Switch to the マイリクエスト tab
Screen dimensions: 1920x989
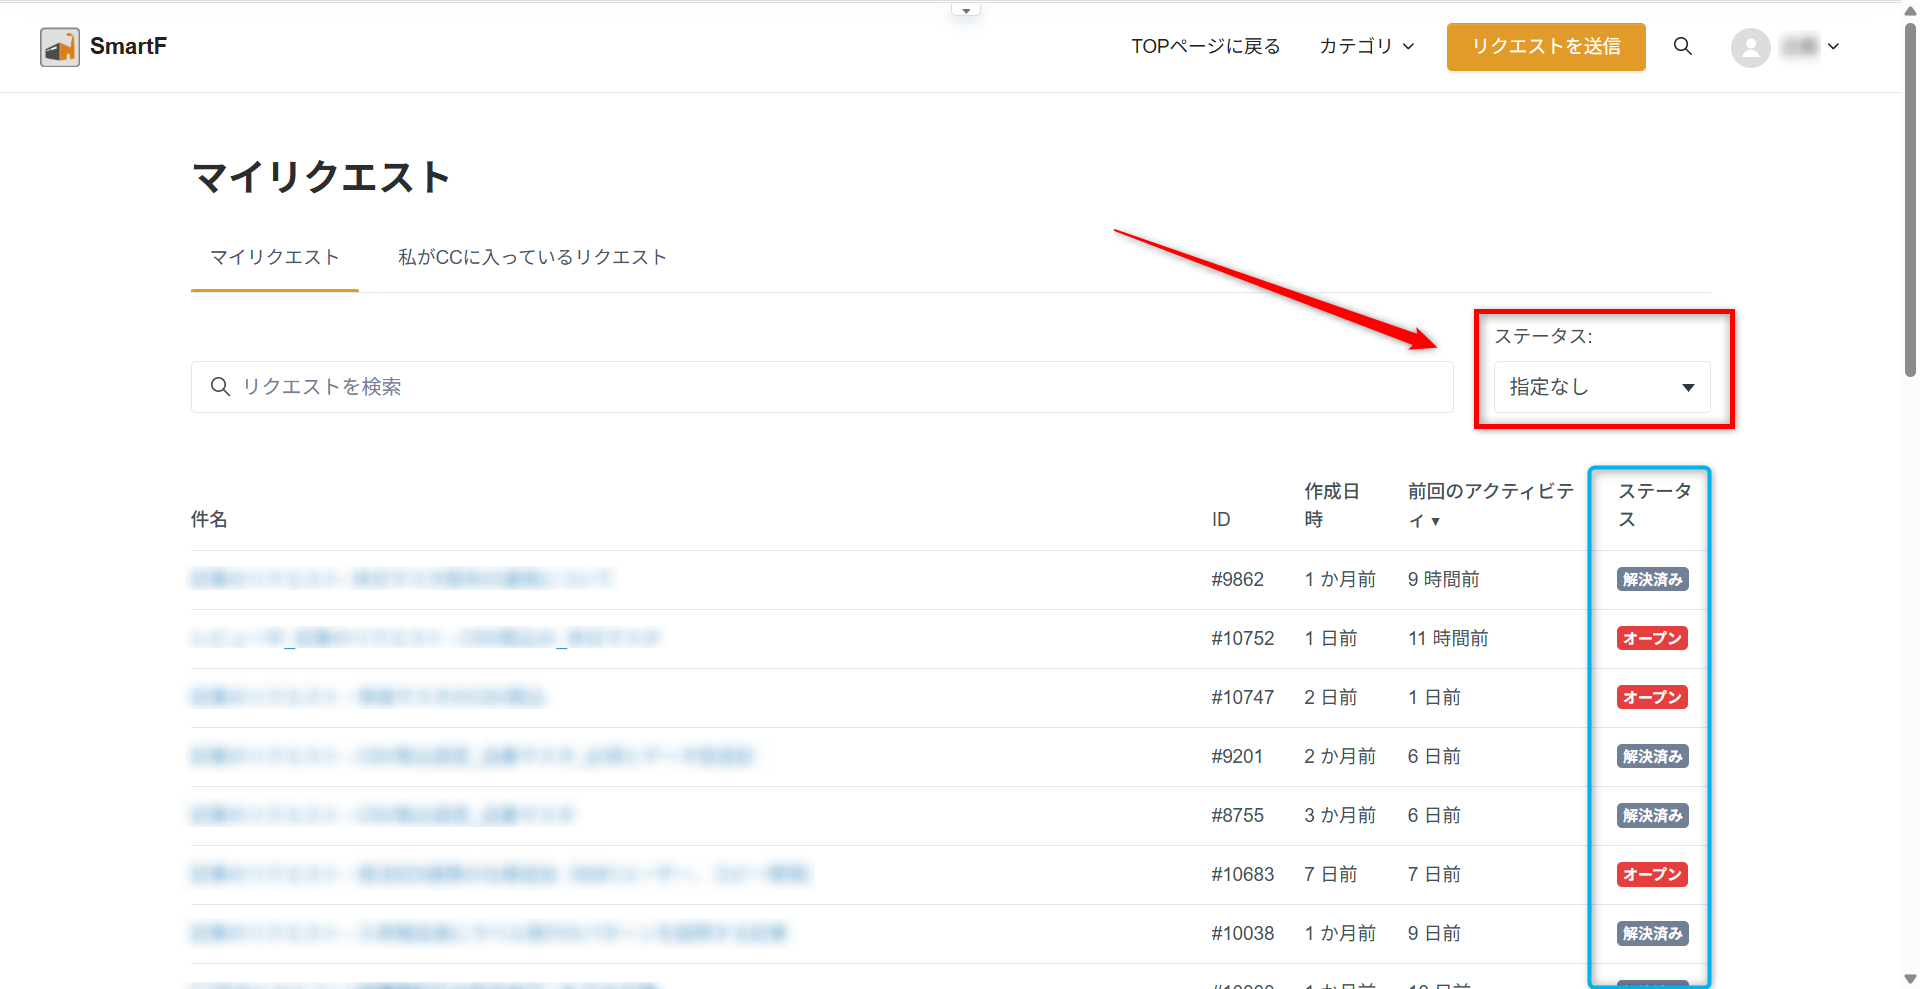tap(274, 258)
